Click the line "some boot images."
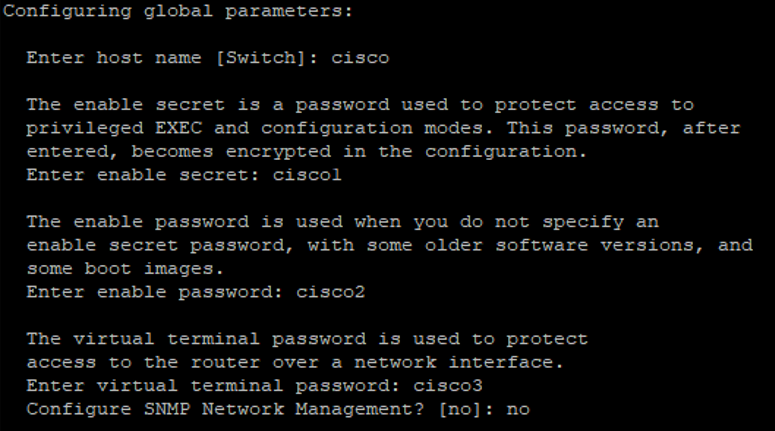 (120, 269)
